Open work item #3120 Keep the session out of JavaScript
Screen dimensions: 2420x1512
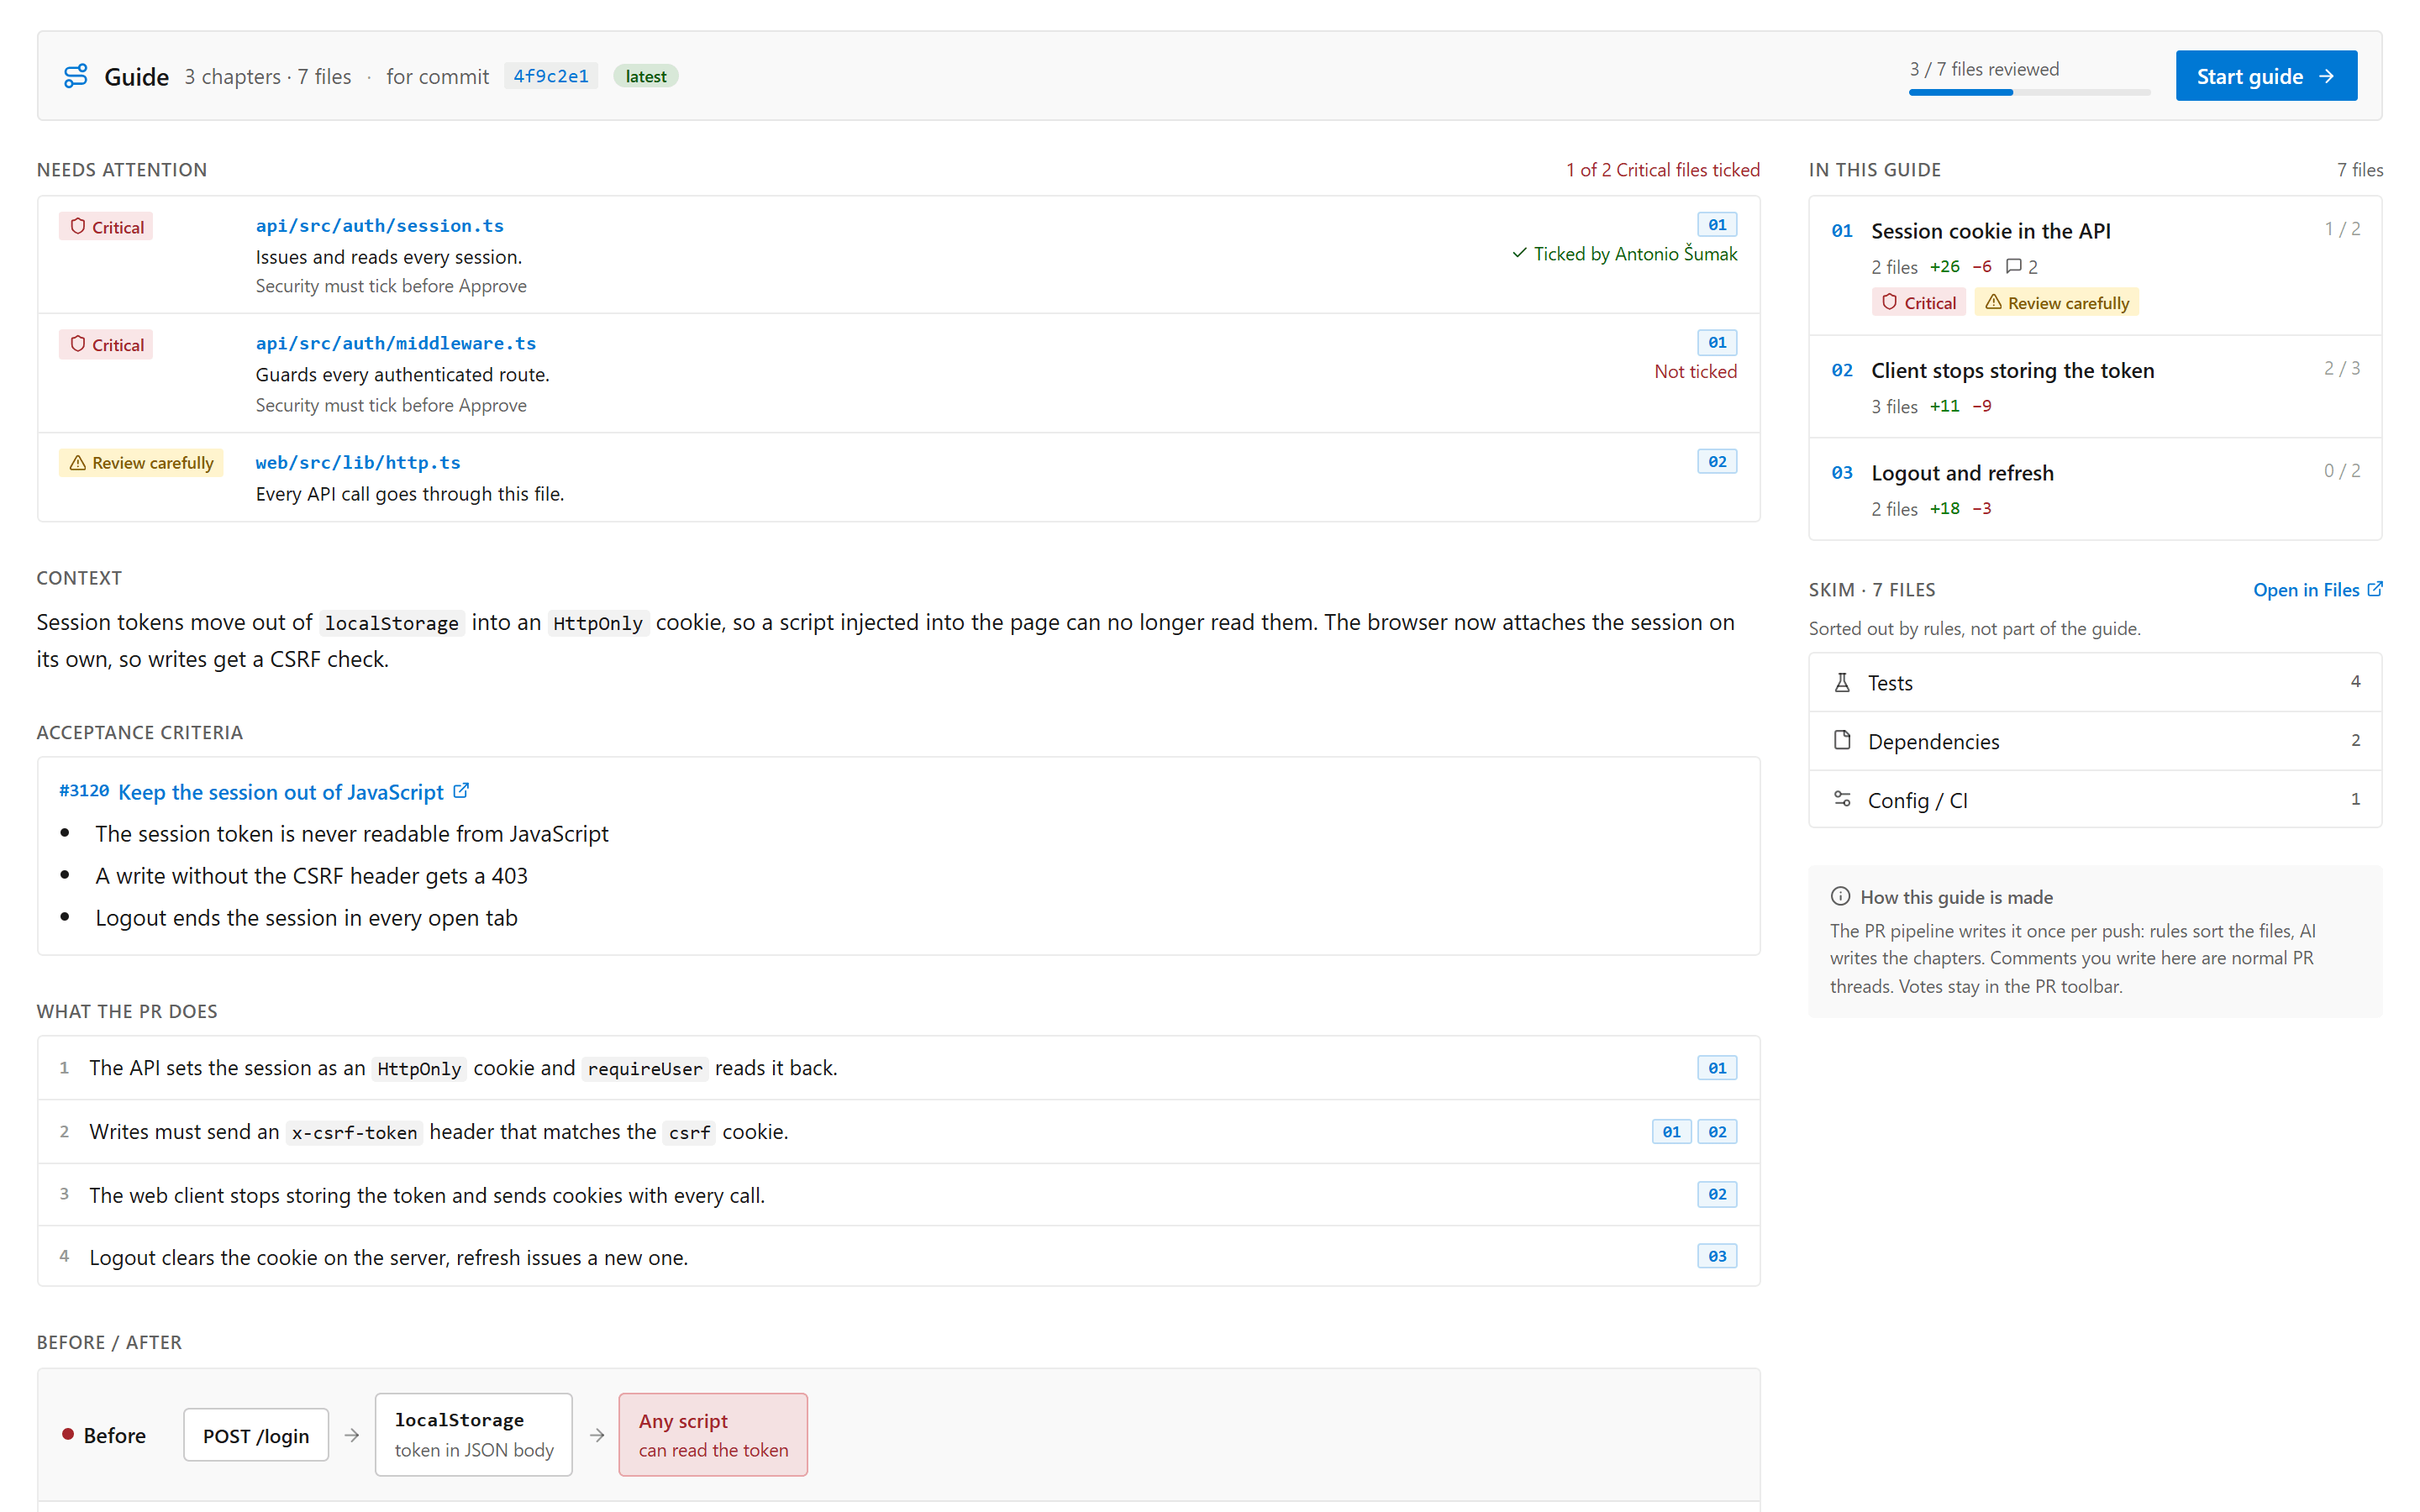click(x=264, y=791)
